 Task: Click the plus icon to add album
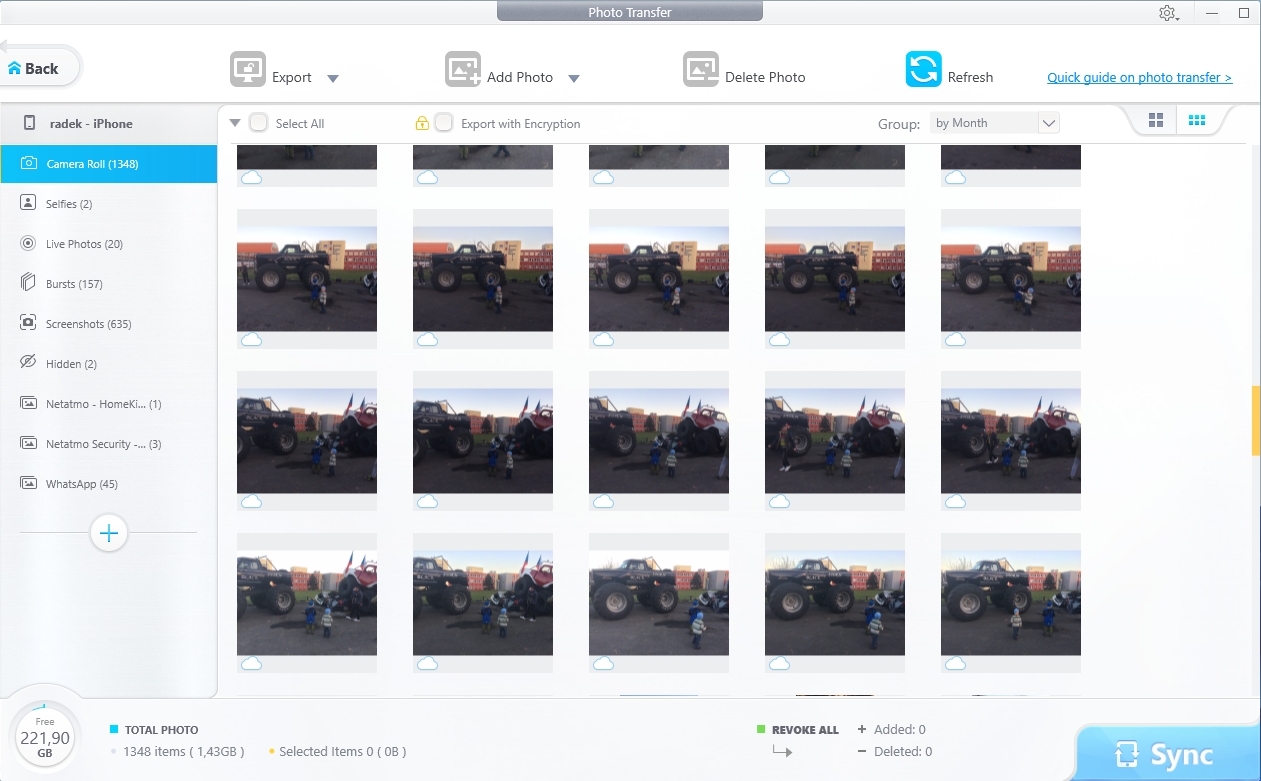pos(109,533)
